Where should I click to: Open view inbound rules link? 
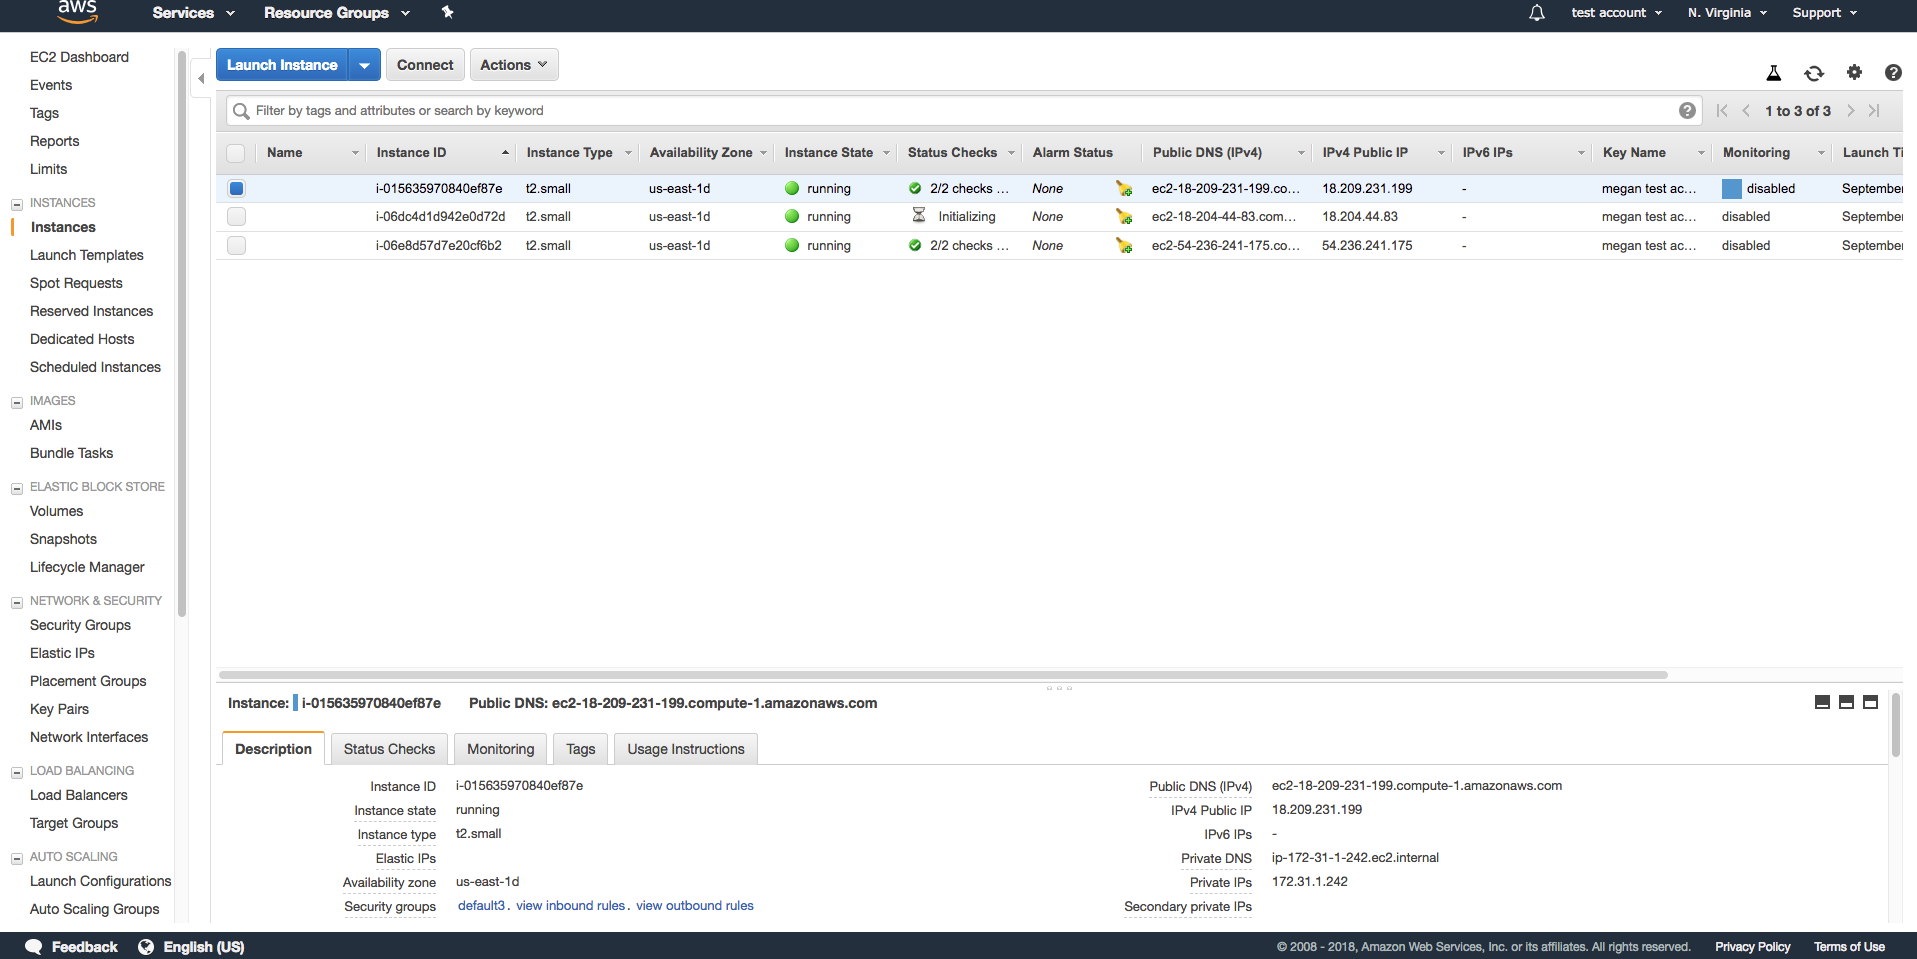pyautogui.click(x=570, y=906)
